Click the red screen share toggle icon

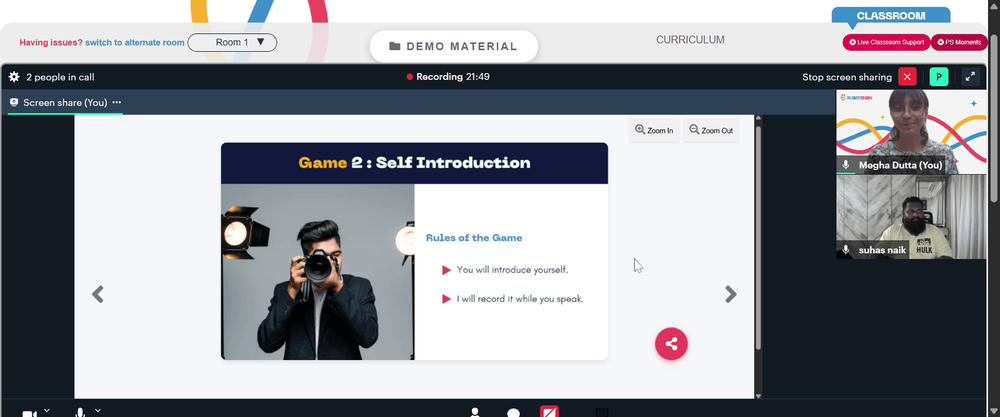(550, 411)
